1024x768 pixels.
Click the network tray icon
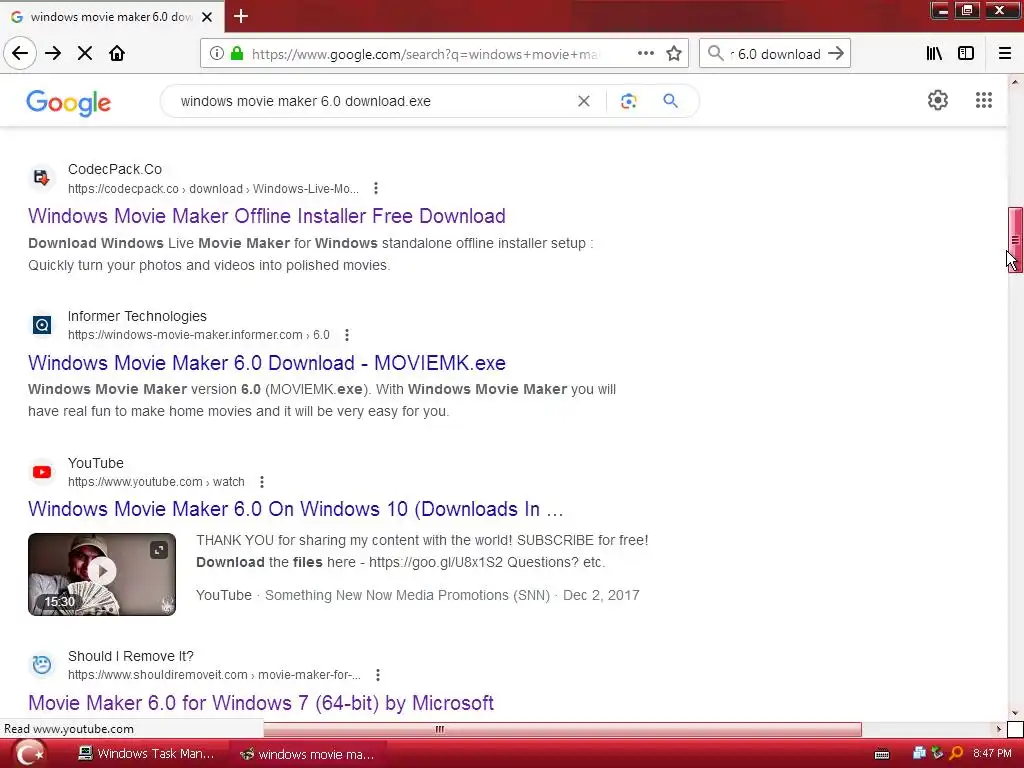pyautogui.click(x=920, y=754)
